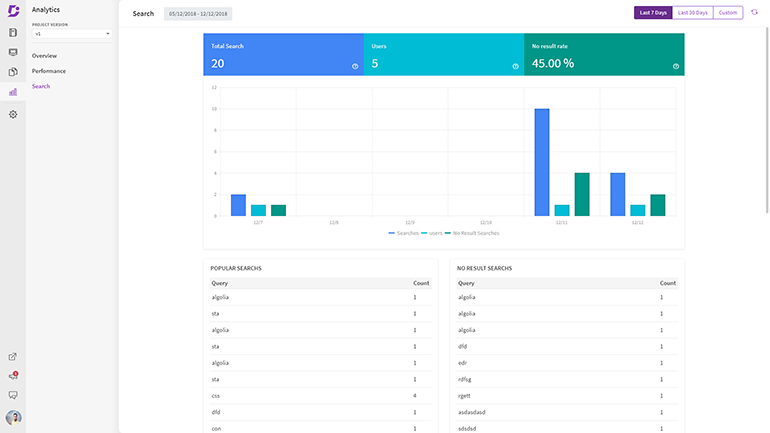Screen dimensions: 770x433
Task: Open the date range 05/12/2018 - 12/12/2018 picker
Action: [x=198, y=14]
